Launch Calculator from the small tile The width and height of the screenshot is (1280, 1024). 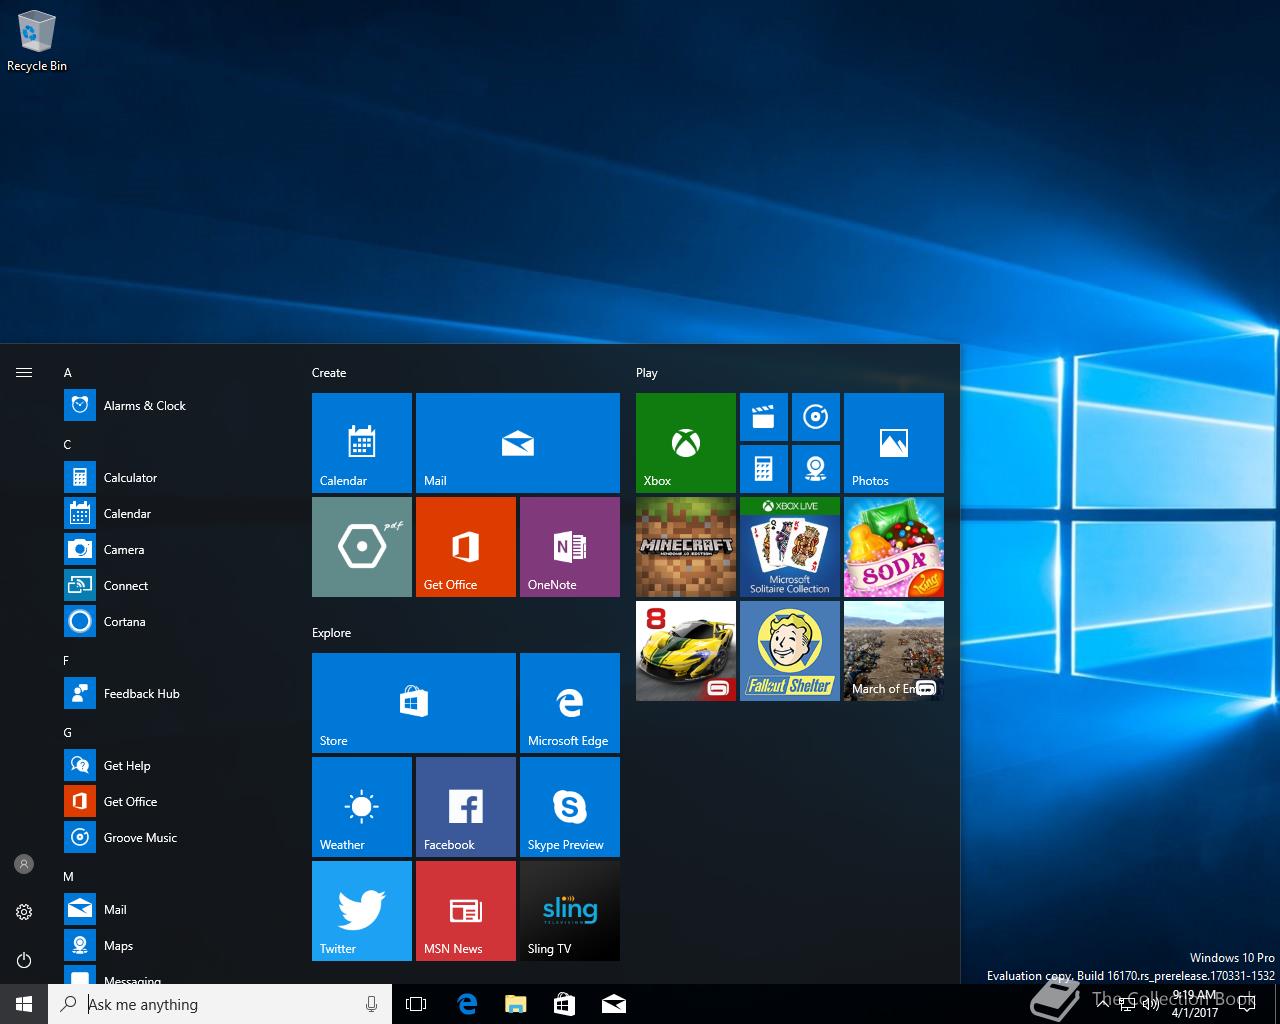[764, 469]
